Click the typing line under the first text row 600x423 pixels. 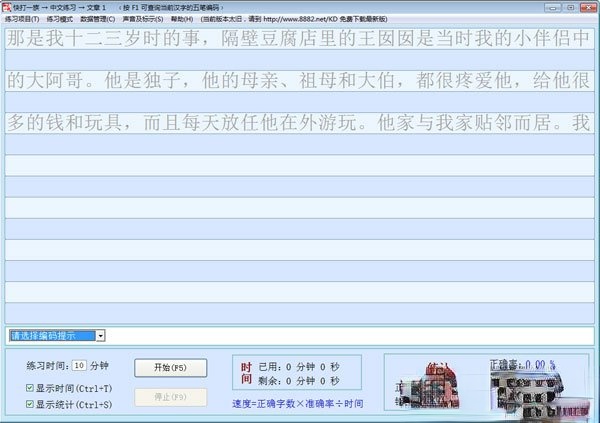coord(300,59)
